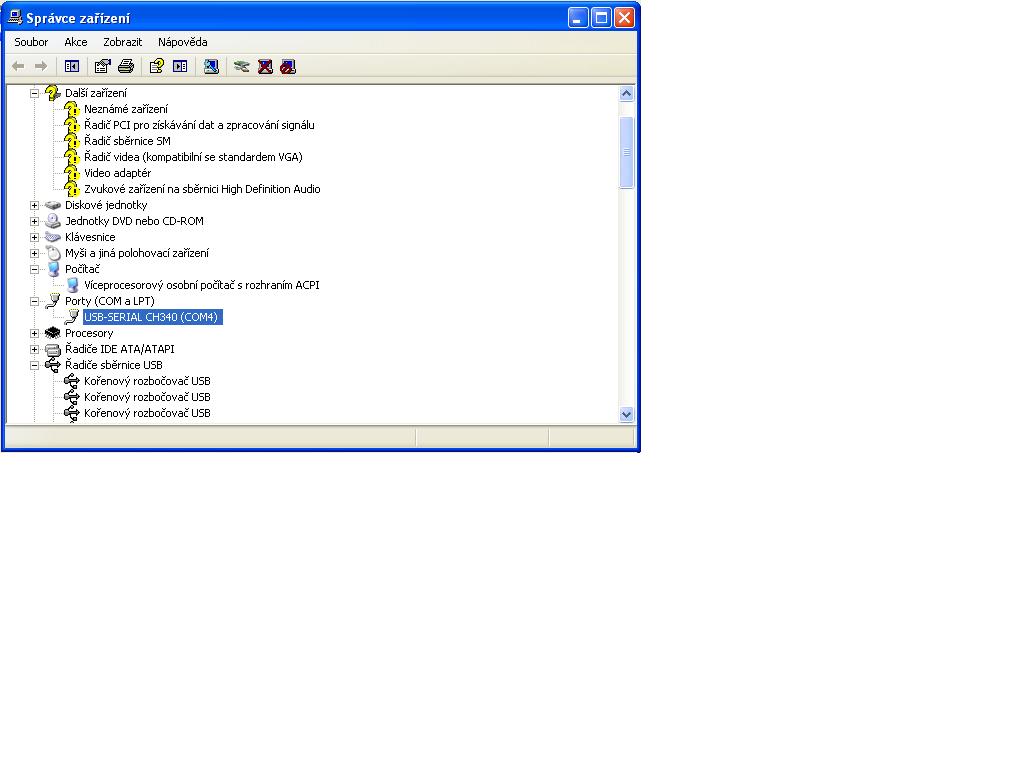
Task: Select the controller icon of Řadiče IDE ATA/ATAPI
Action: (53, 349)
